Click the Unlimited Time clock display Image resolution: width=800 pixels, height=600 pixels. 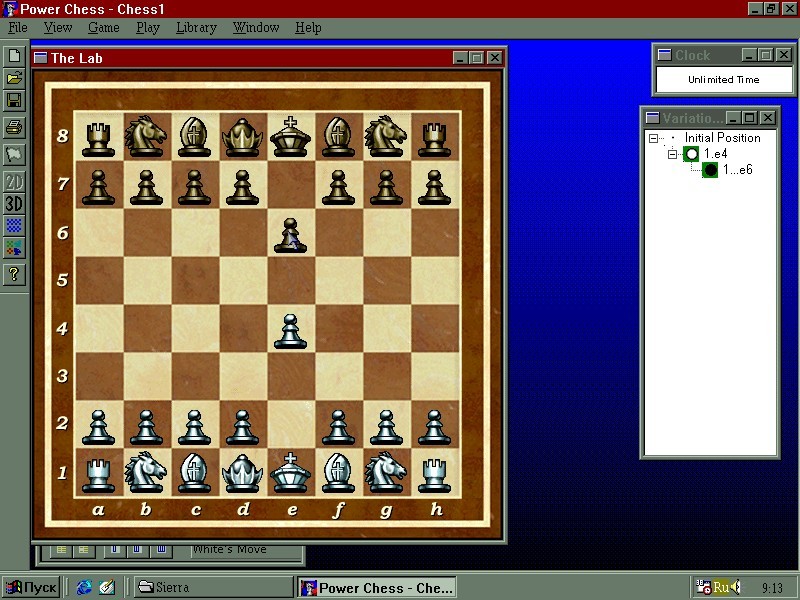pos(723,80)
